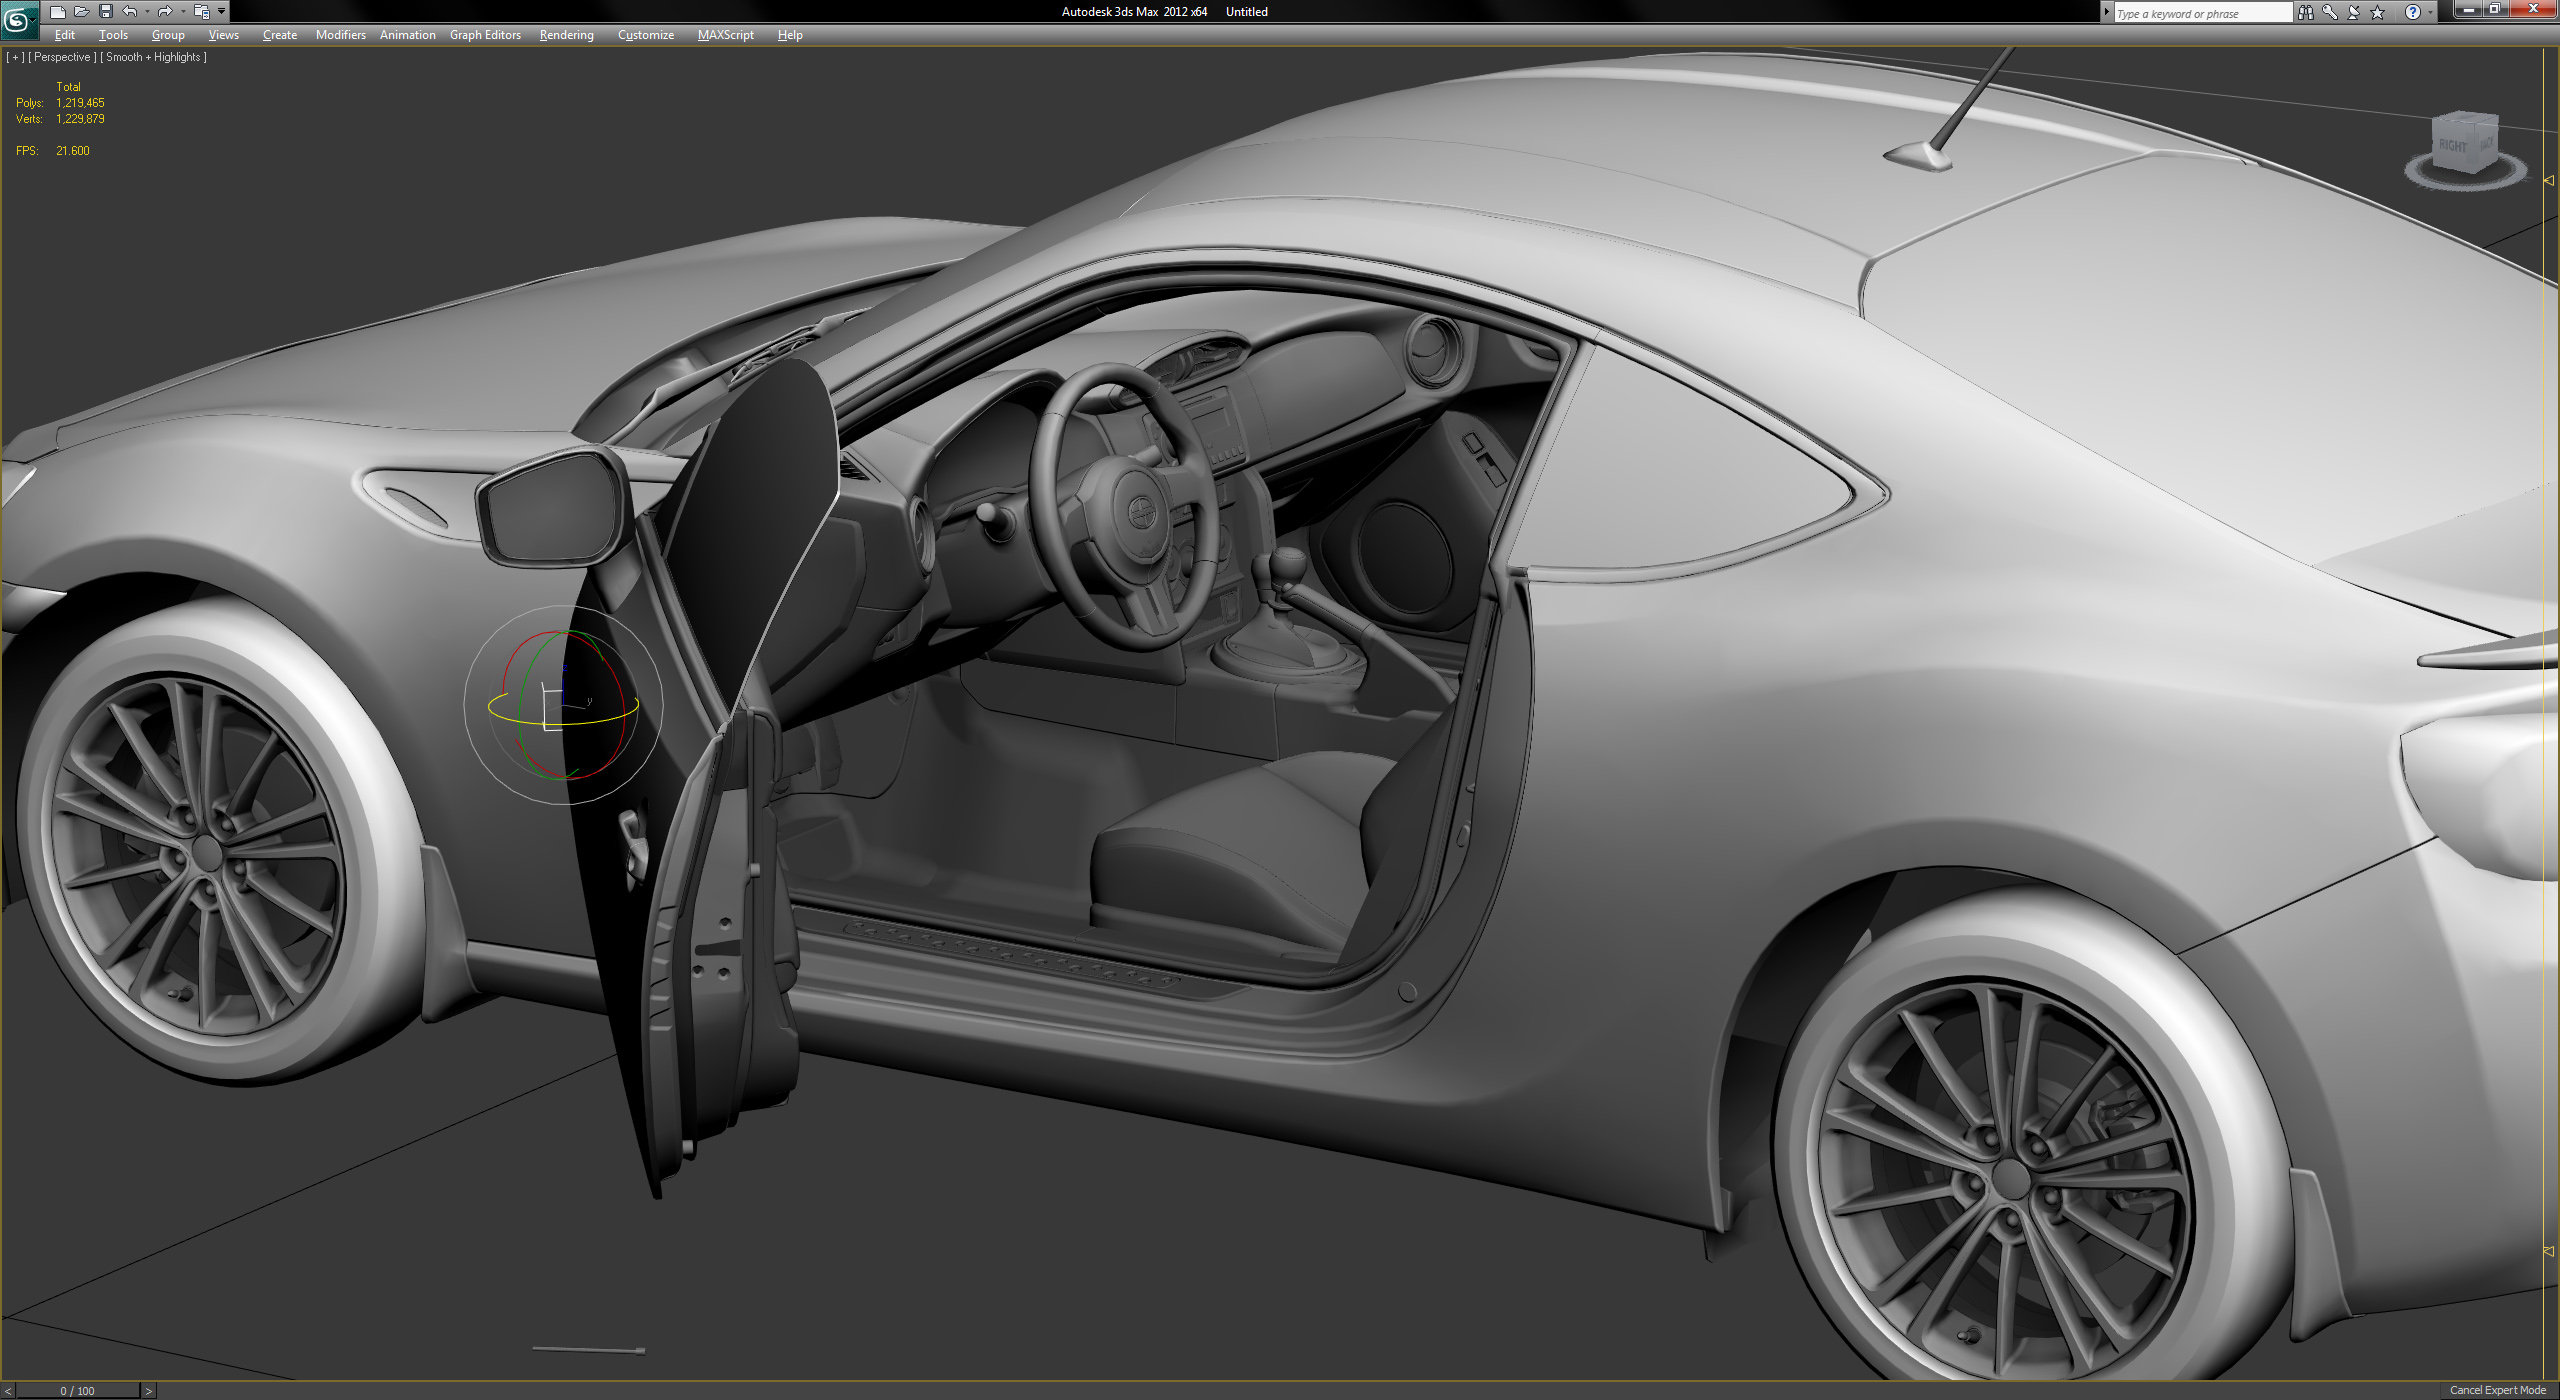The height and width of the screenshot is (1400, 2560).
Task: Select the New Scene icon
Action: 58,11
